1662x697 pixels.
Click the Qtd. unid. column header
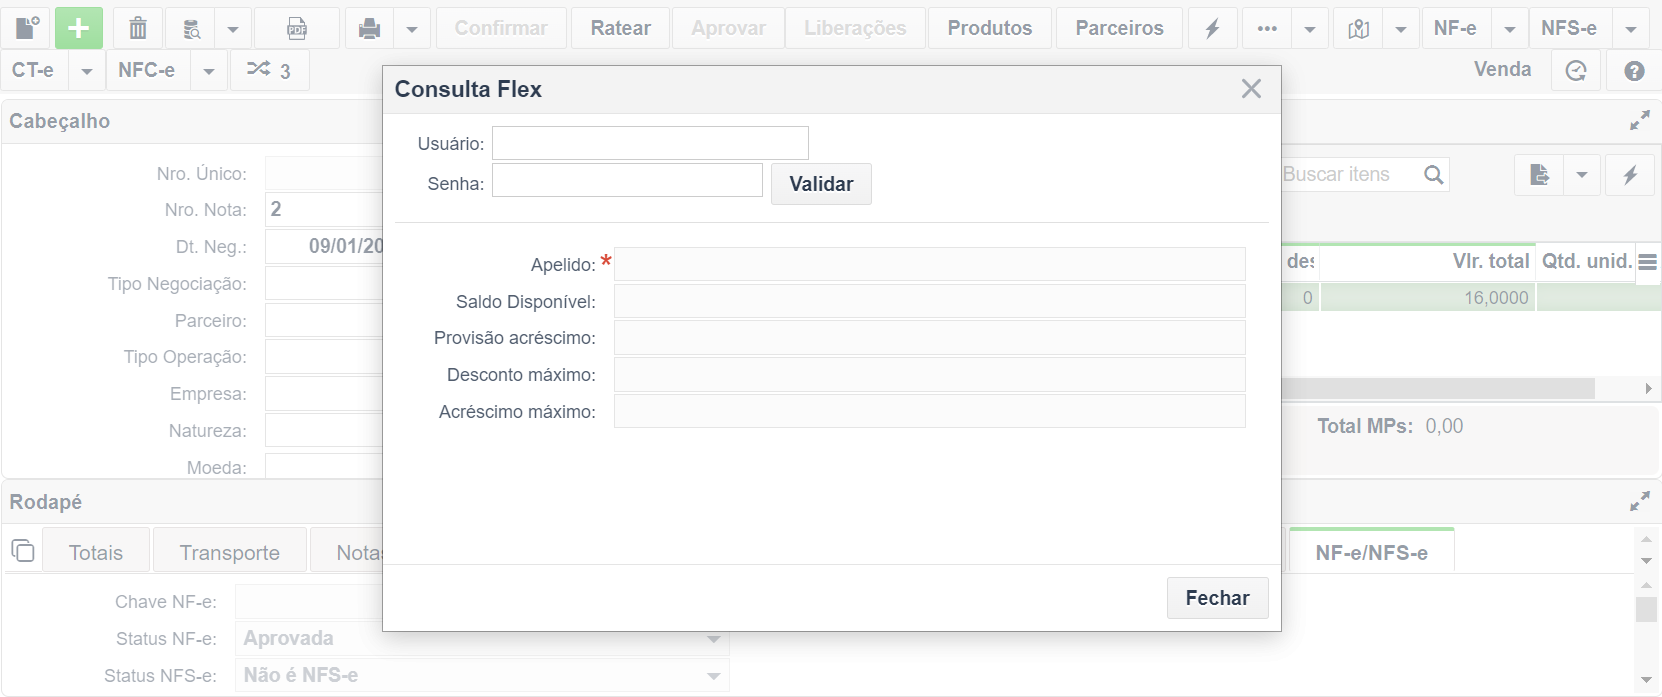point(1586,261)
